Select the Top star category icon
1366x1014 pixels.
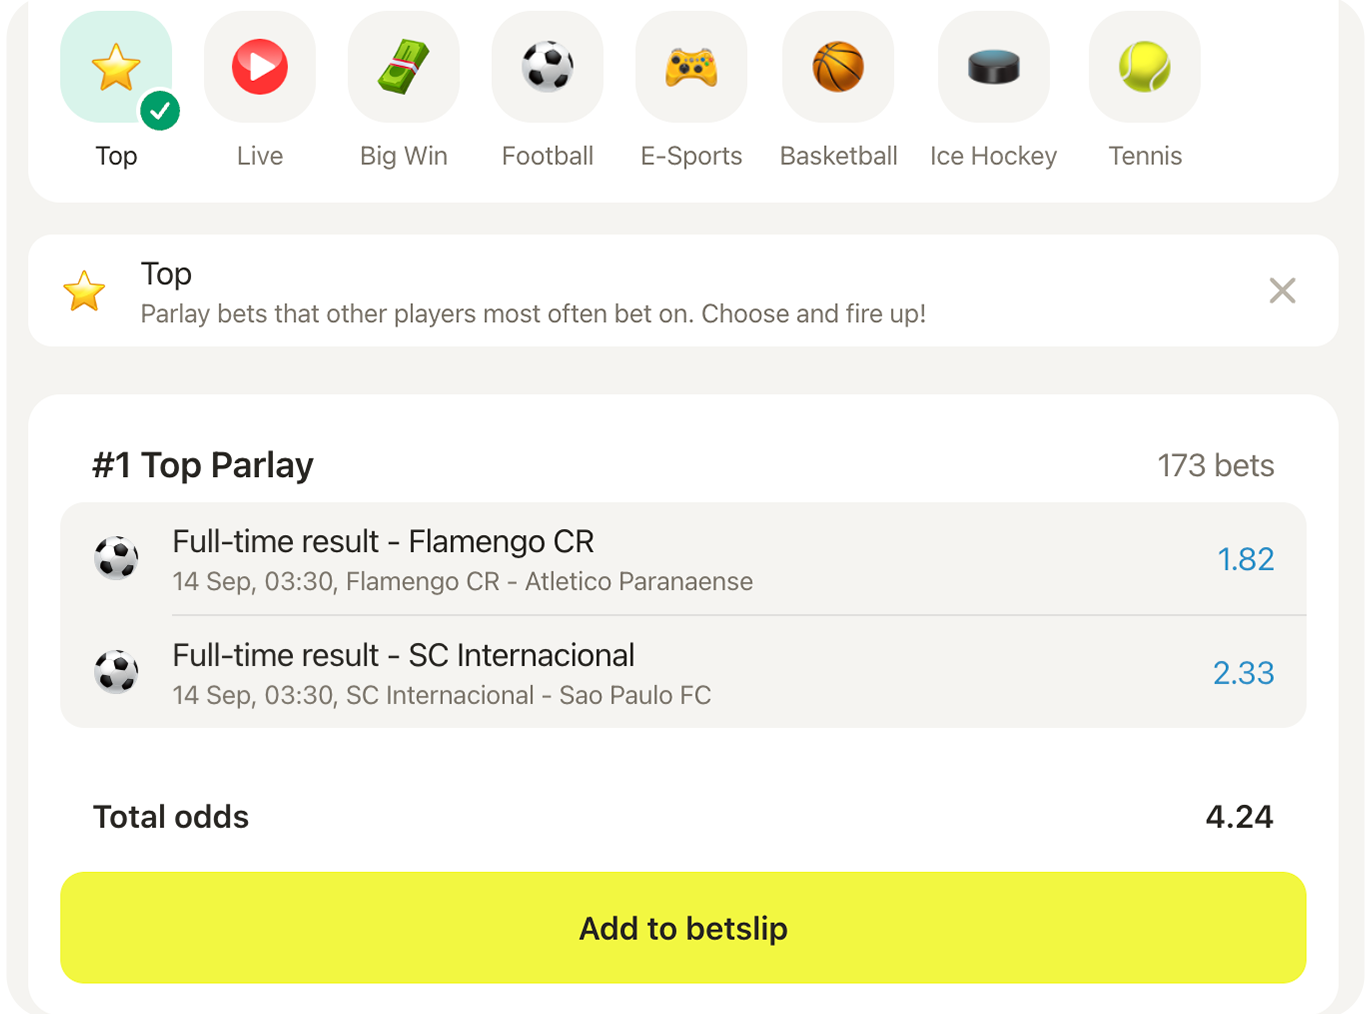(115, 68)
